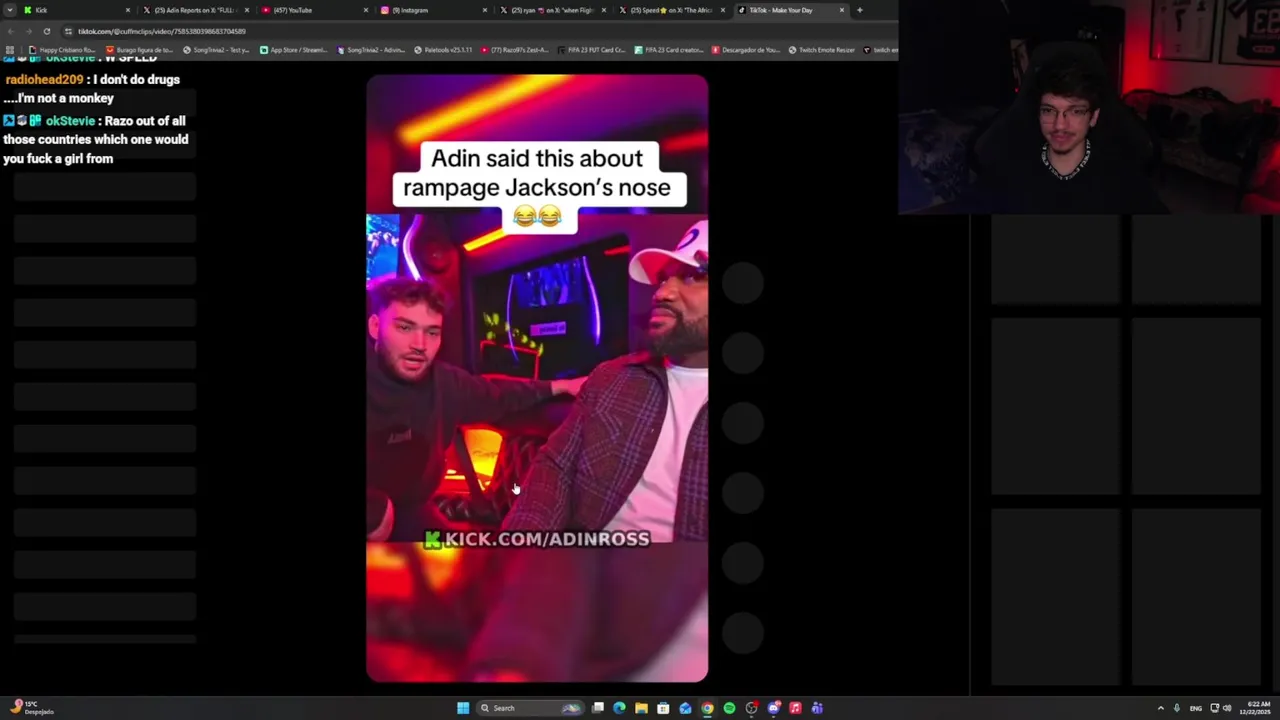Go forward in browser history
This screenshot has height=720, width=1280.
(28, 31)
